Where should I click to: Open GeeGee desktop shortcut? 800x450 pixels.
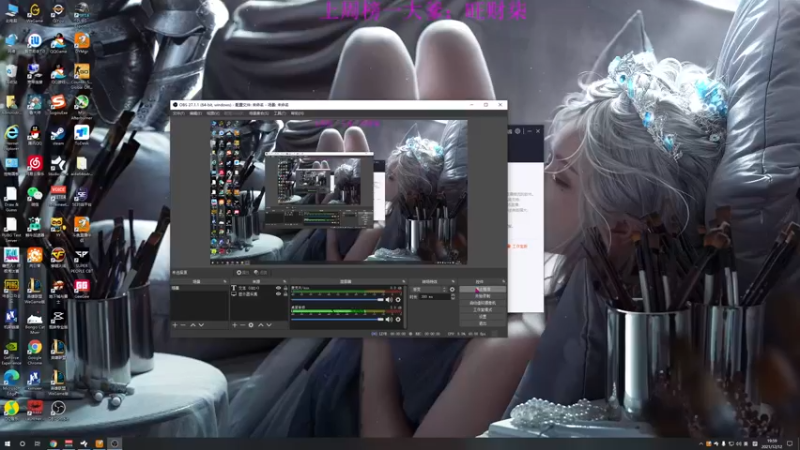[82, 289]
